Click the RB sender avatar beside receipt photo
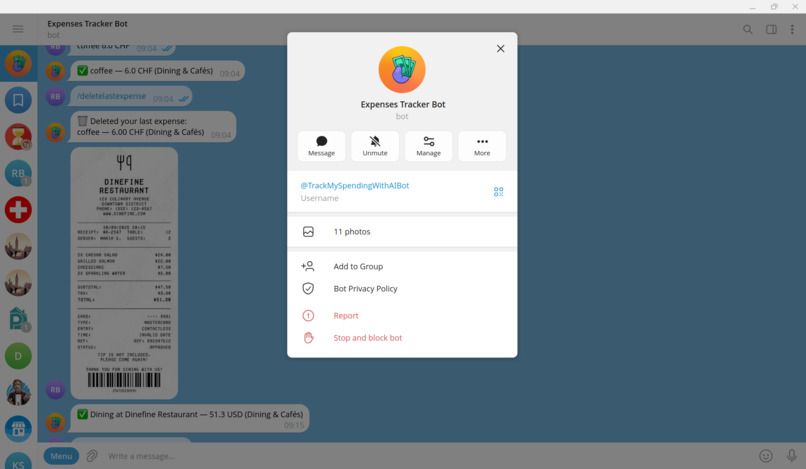This screenshot has height=469, width=806. (56, 390)
